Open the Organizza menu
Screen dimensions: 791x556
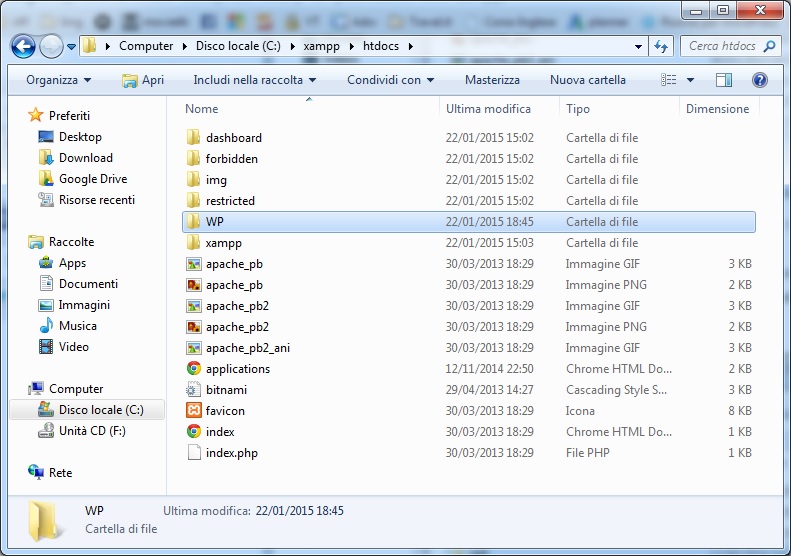tap(59, 80)
